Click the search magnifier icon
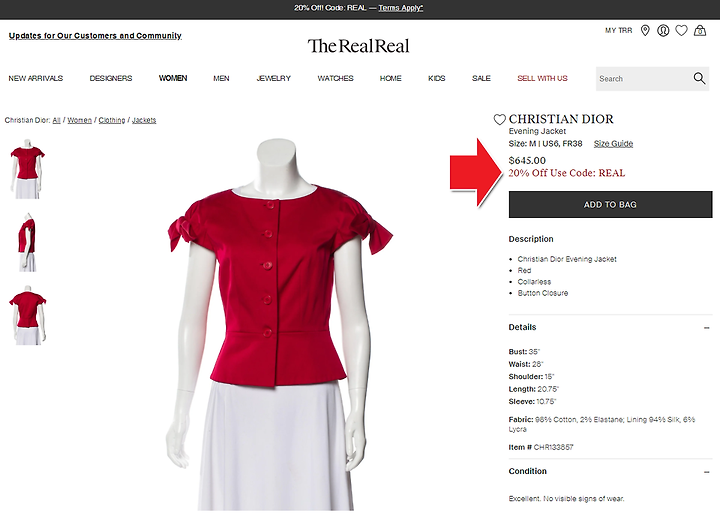 coord(699,78)
